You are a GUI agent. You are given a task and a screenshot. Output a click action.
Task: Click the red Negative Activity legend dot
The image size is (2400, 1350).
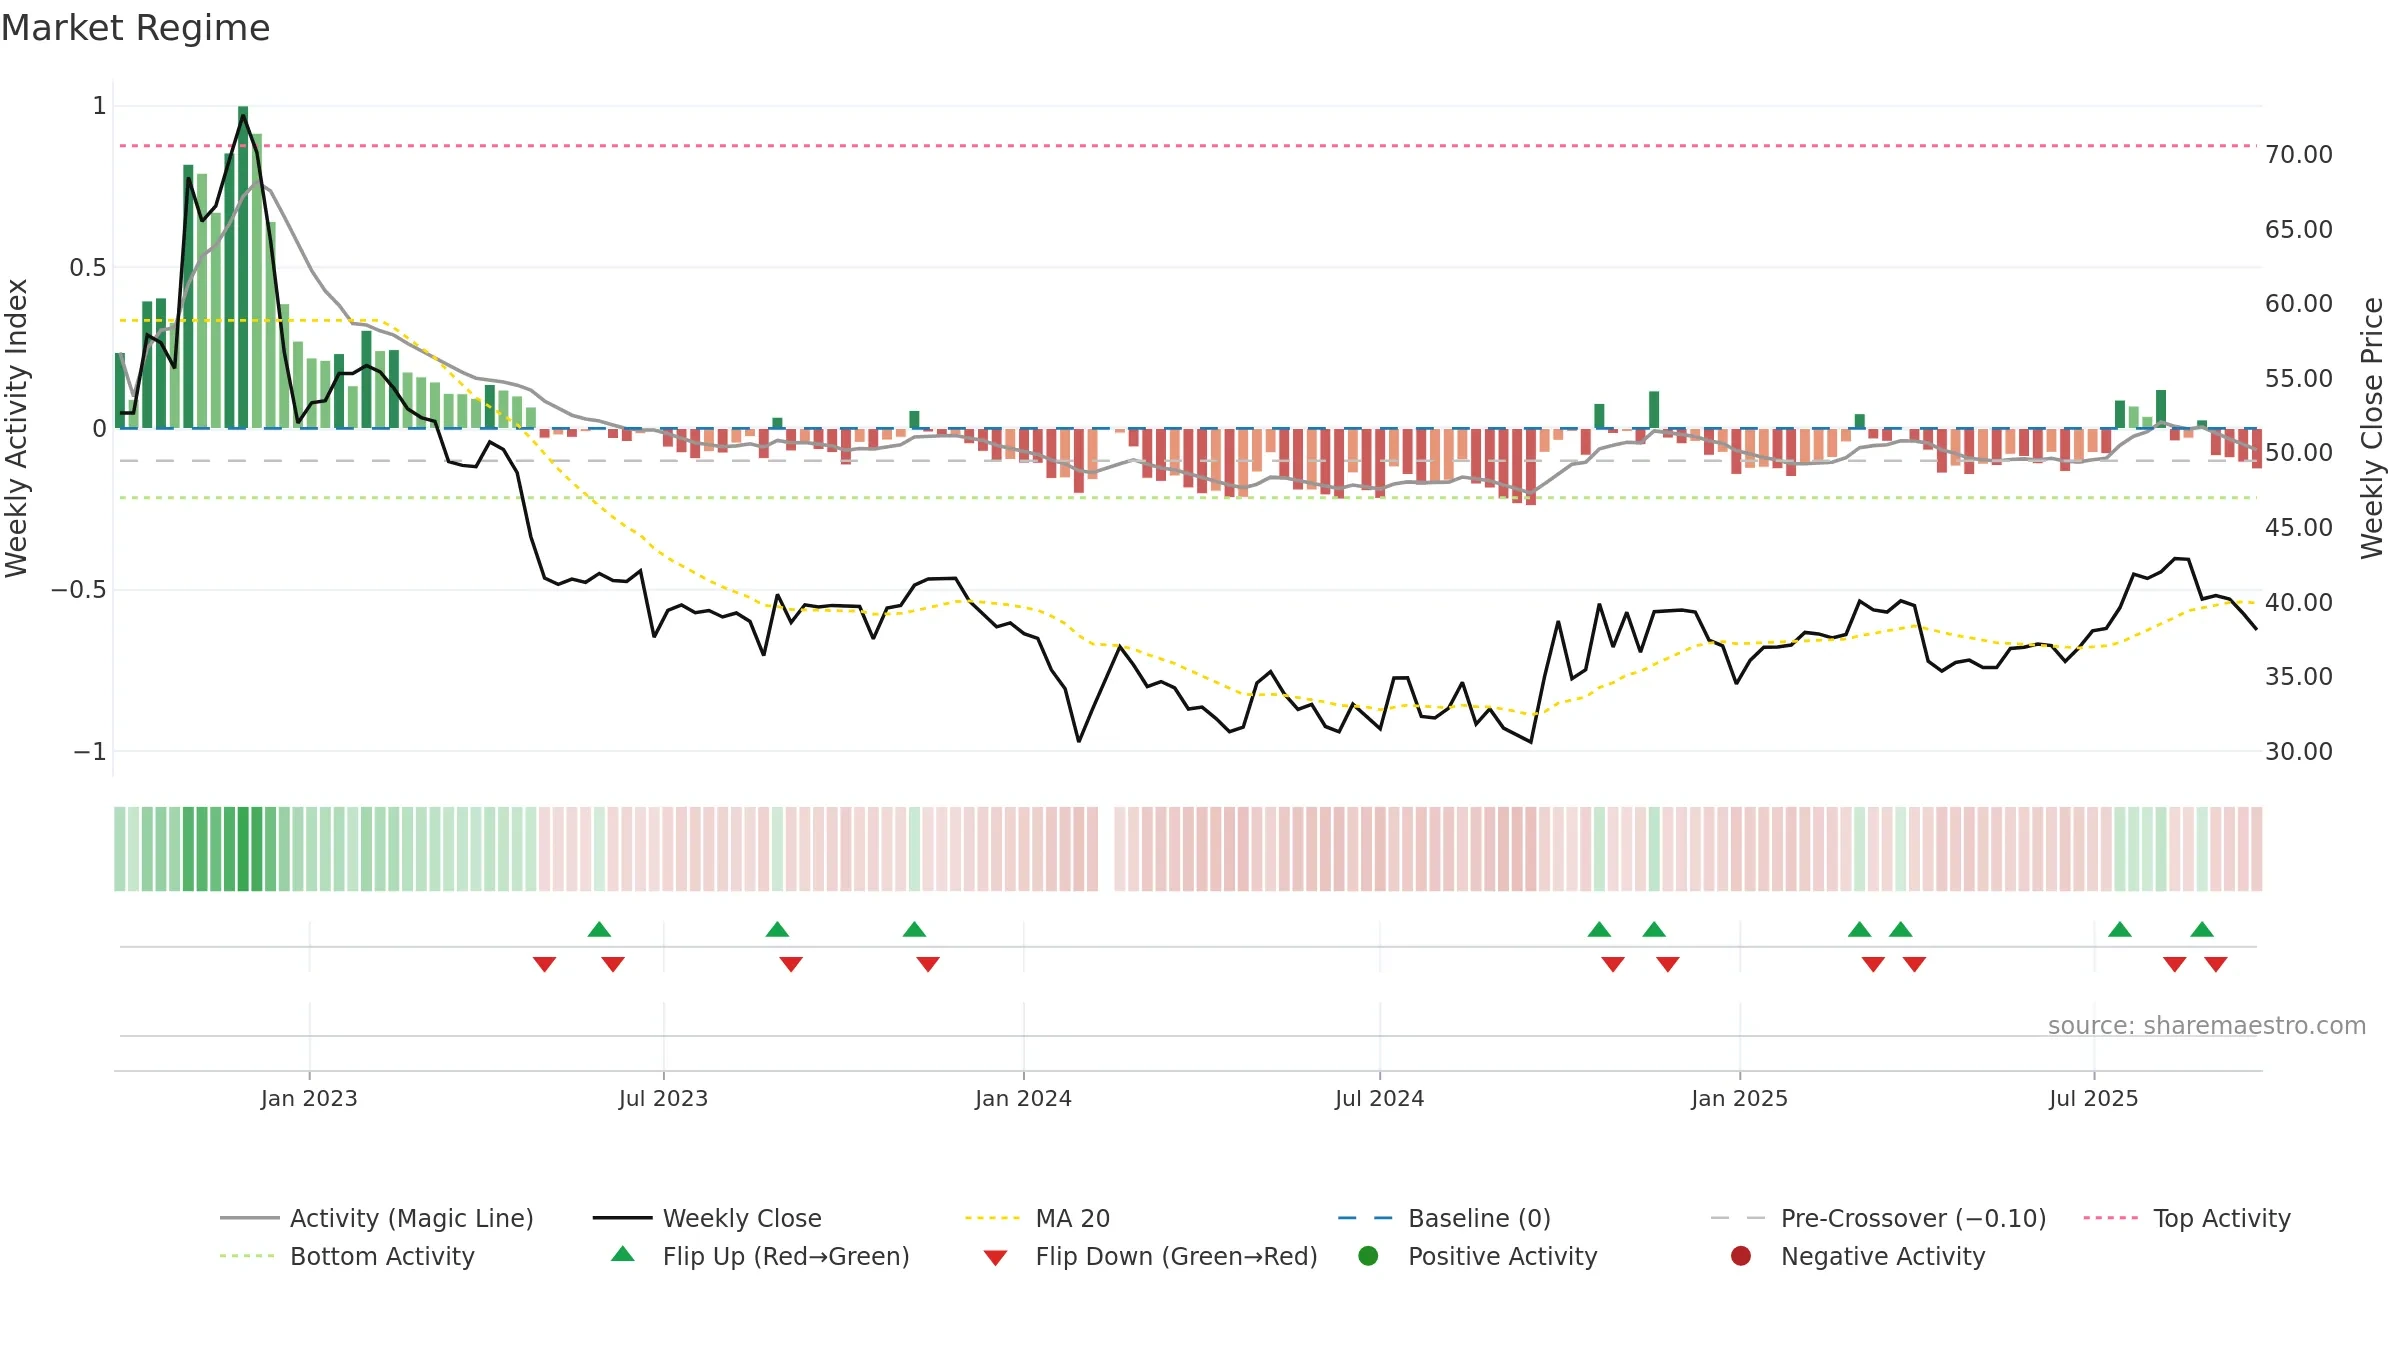point(1741,1256)
